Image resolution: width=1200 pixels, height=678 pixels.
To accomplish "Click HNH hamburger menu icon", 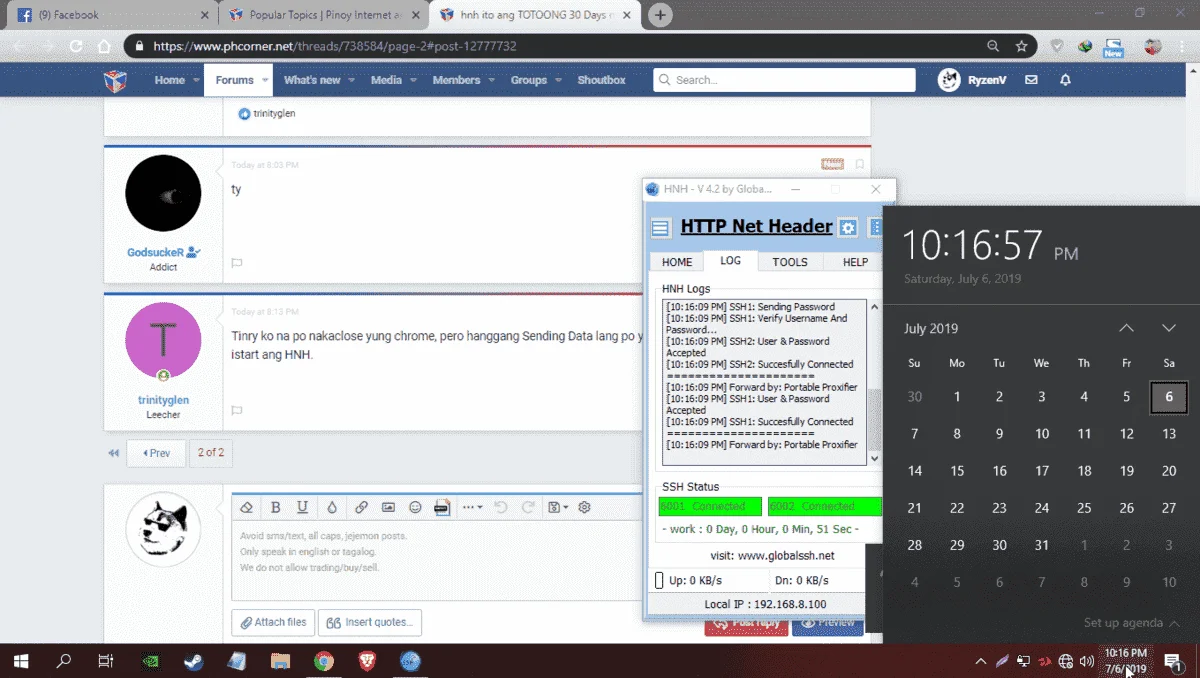I will pyautogui.click(x=660, y=228).
